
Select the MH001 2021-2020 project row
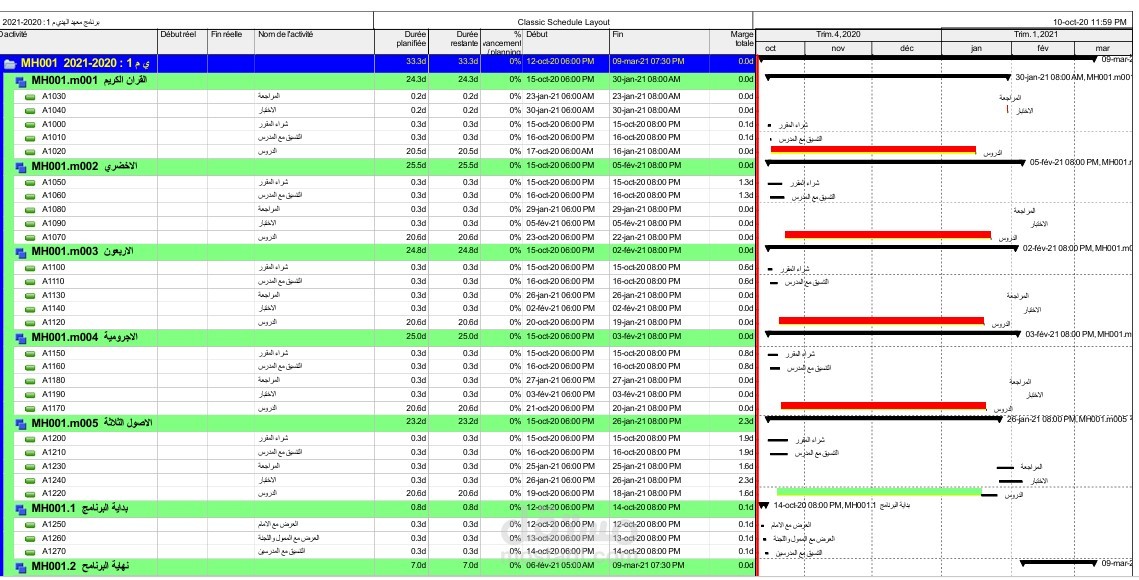(x=378, y=63)
